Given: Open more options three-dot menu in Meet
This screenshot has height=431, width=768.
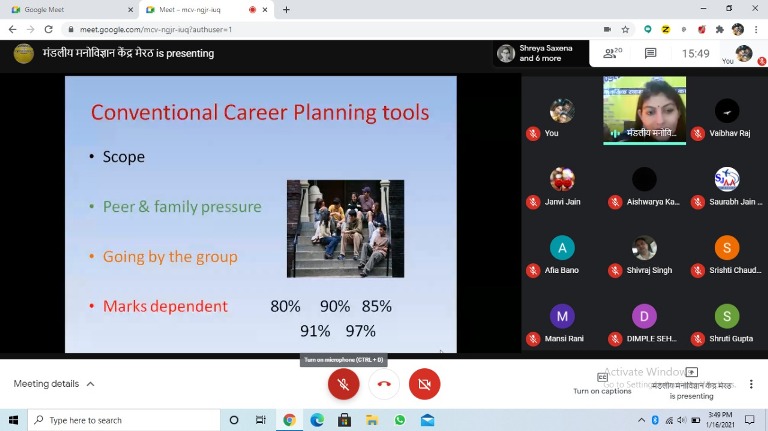Looking at the screenshot, I should pos(751,384).
